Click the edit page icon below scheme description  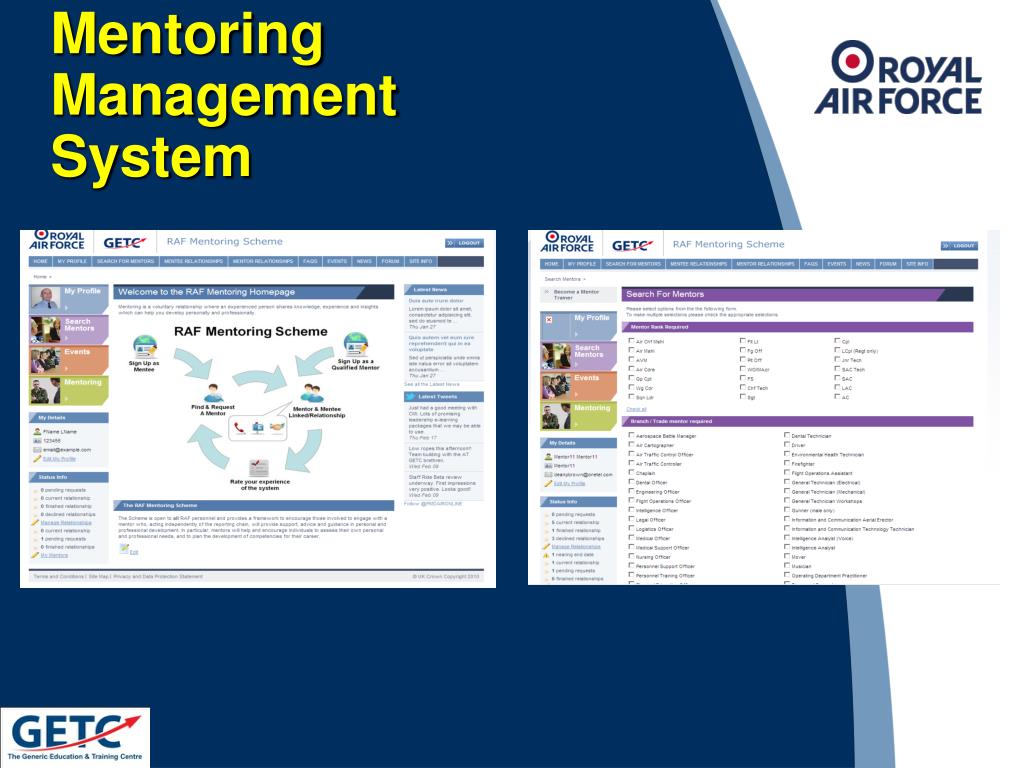[124, 550]
